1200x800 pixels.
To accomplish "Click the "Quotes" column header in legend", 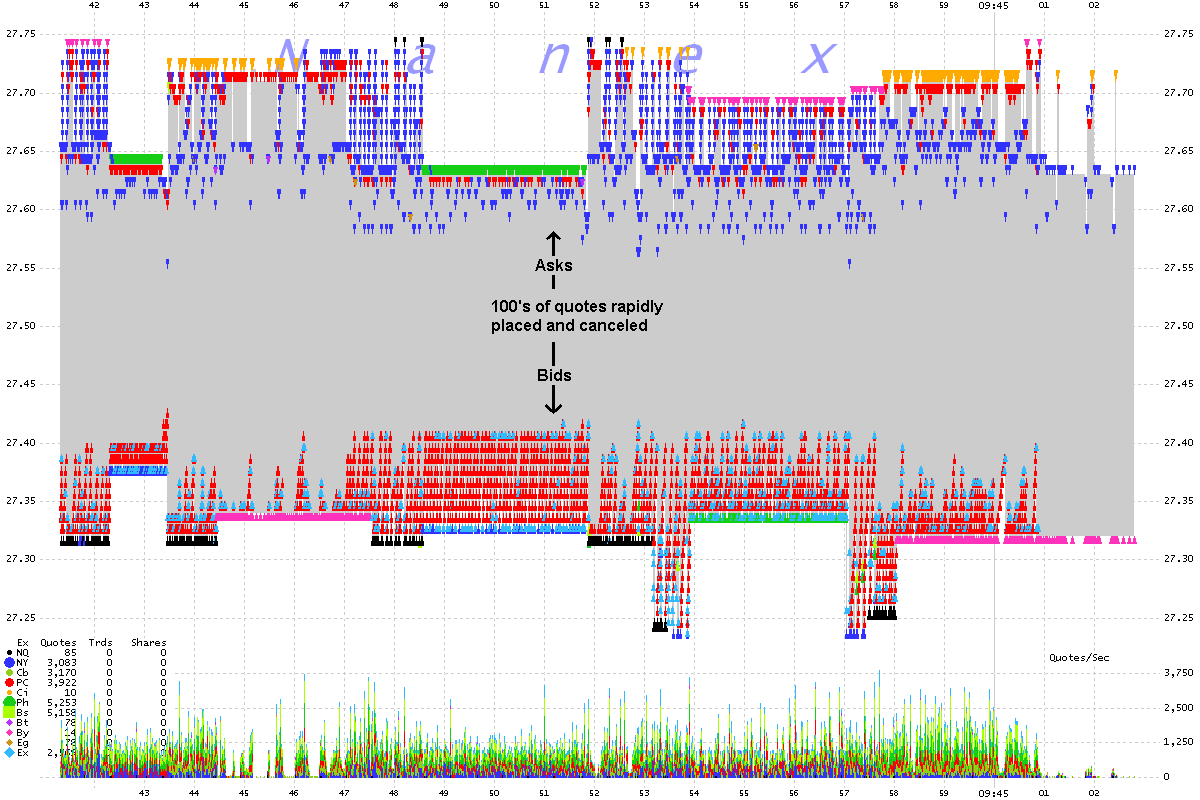I will pos(58,642).
